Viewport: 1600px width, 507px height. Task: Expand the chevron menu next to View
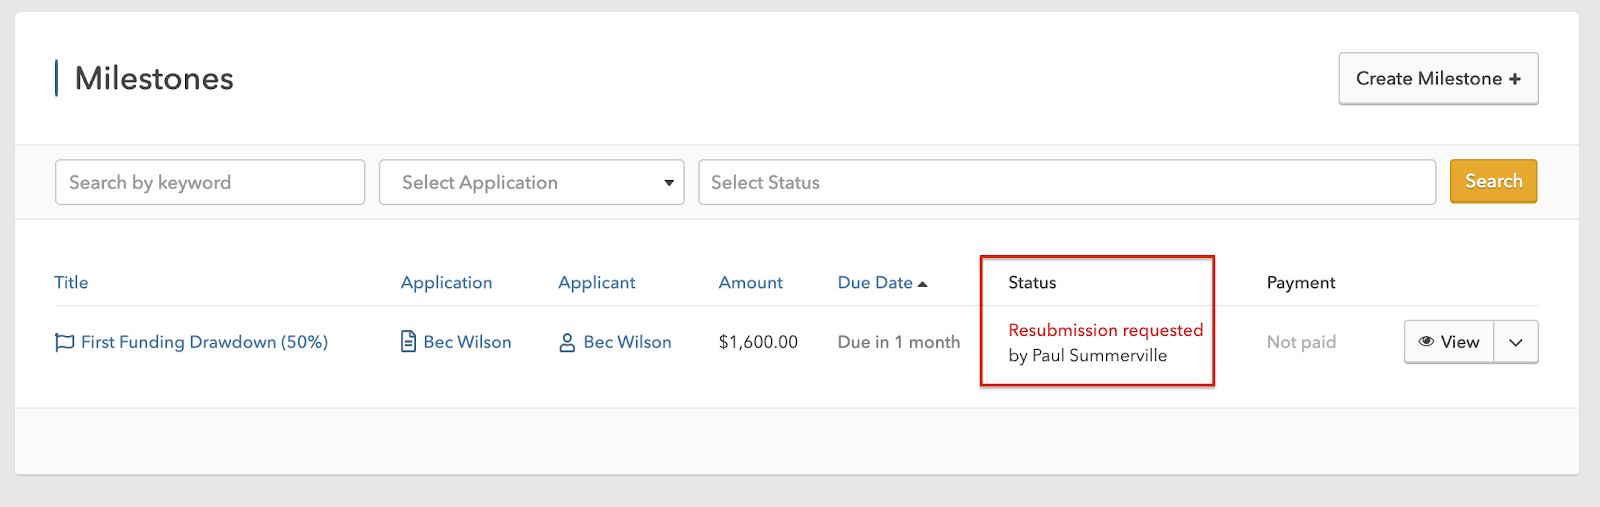[x=1516, y=342]
